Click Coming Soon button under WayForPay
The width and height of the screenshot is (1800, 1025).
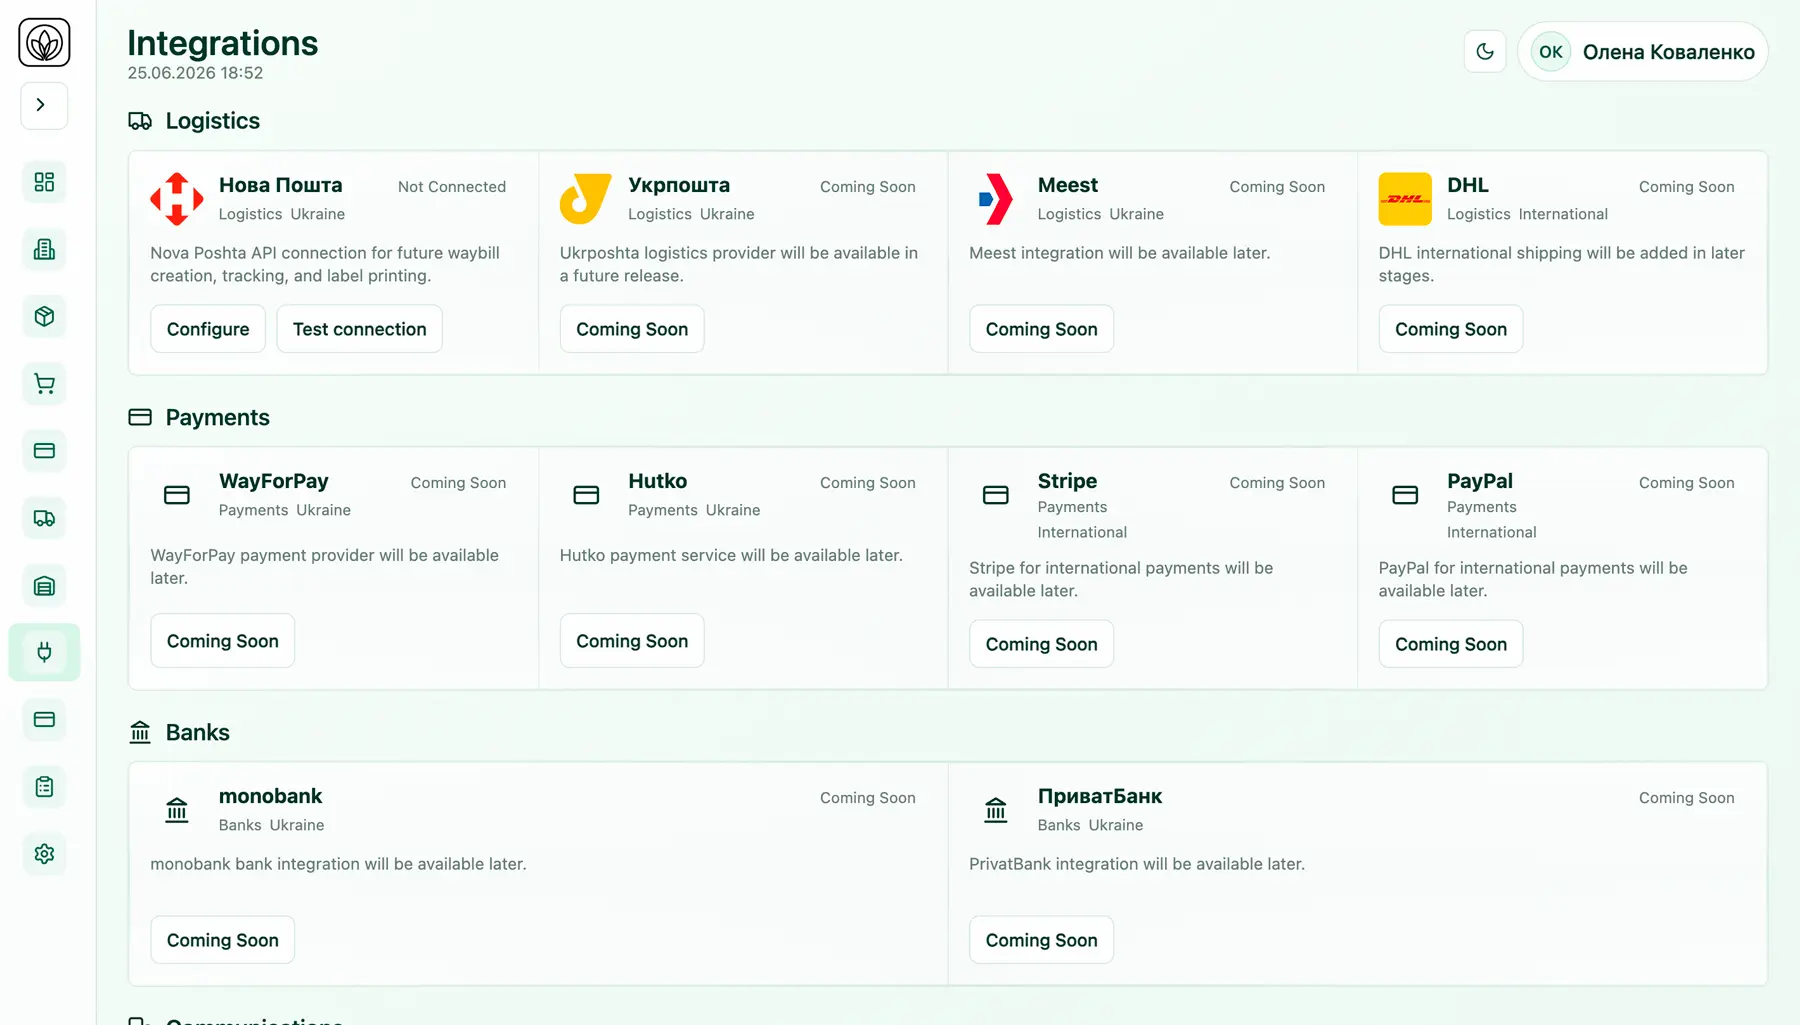(223, 641)
